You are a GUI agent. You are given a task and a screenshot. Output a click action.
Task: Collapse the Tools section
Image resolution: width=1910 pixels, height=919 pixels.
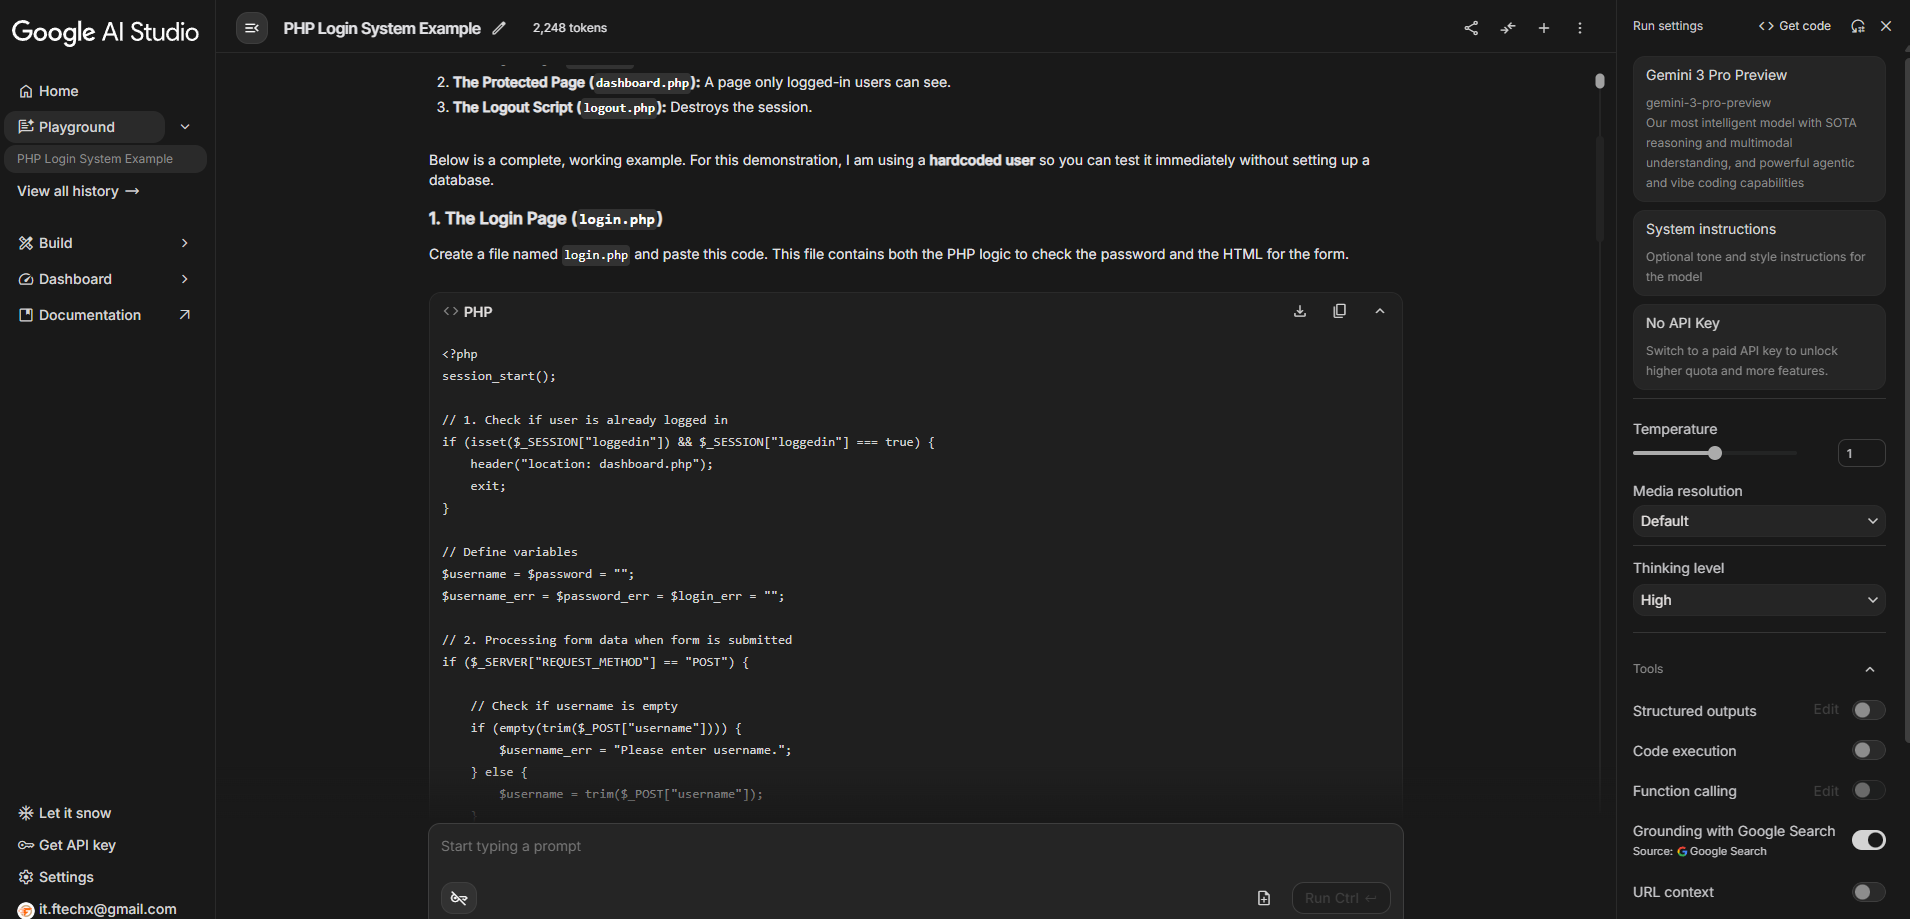click(x=1870, y=668)
